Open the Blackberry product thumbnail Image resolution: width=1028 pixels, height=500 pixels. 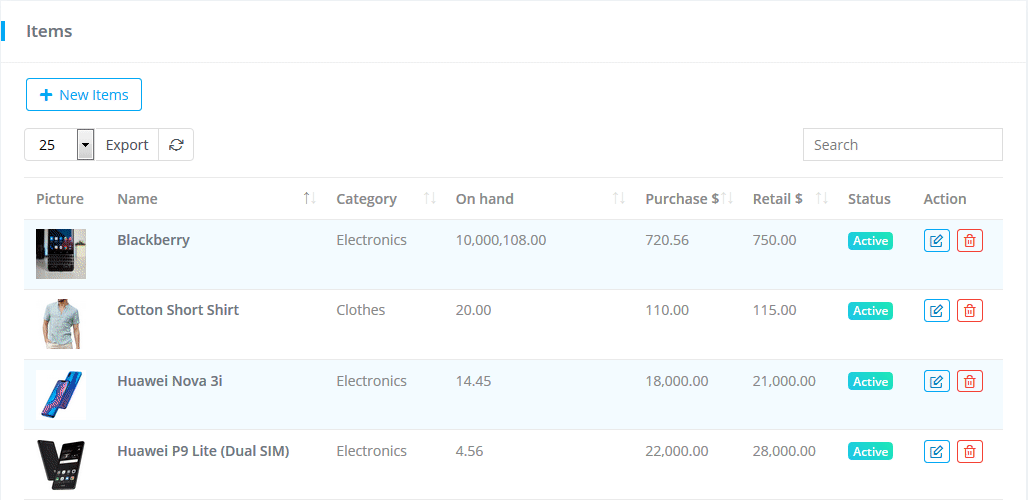tap(61, 254)
